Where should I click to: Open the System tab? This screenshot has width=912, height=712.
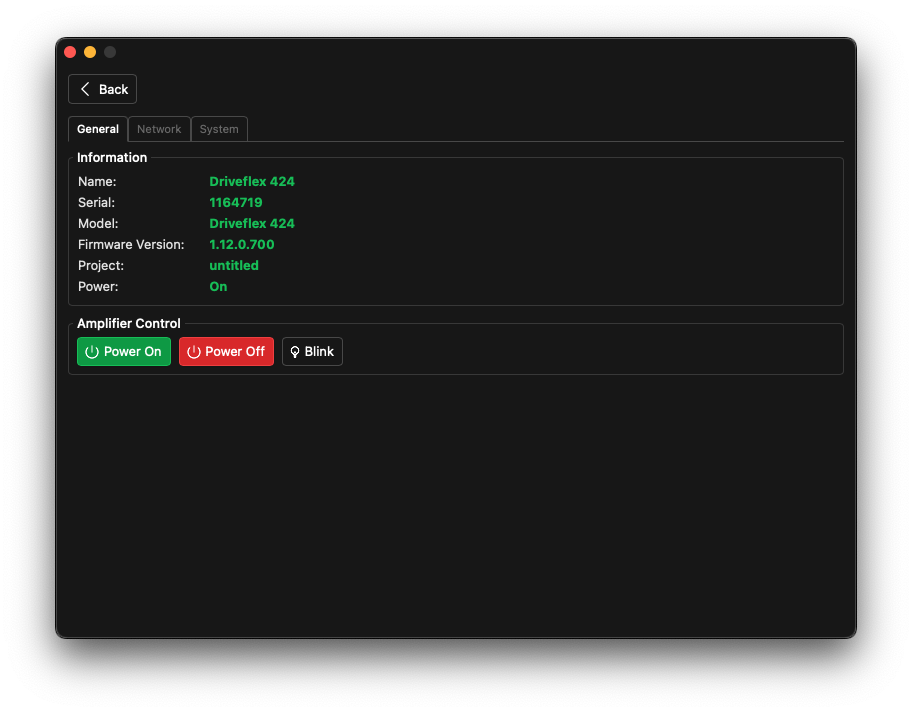[219, 129]
